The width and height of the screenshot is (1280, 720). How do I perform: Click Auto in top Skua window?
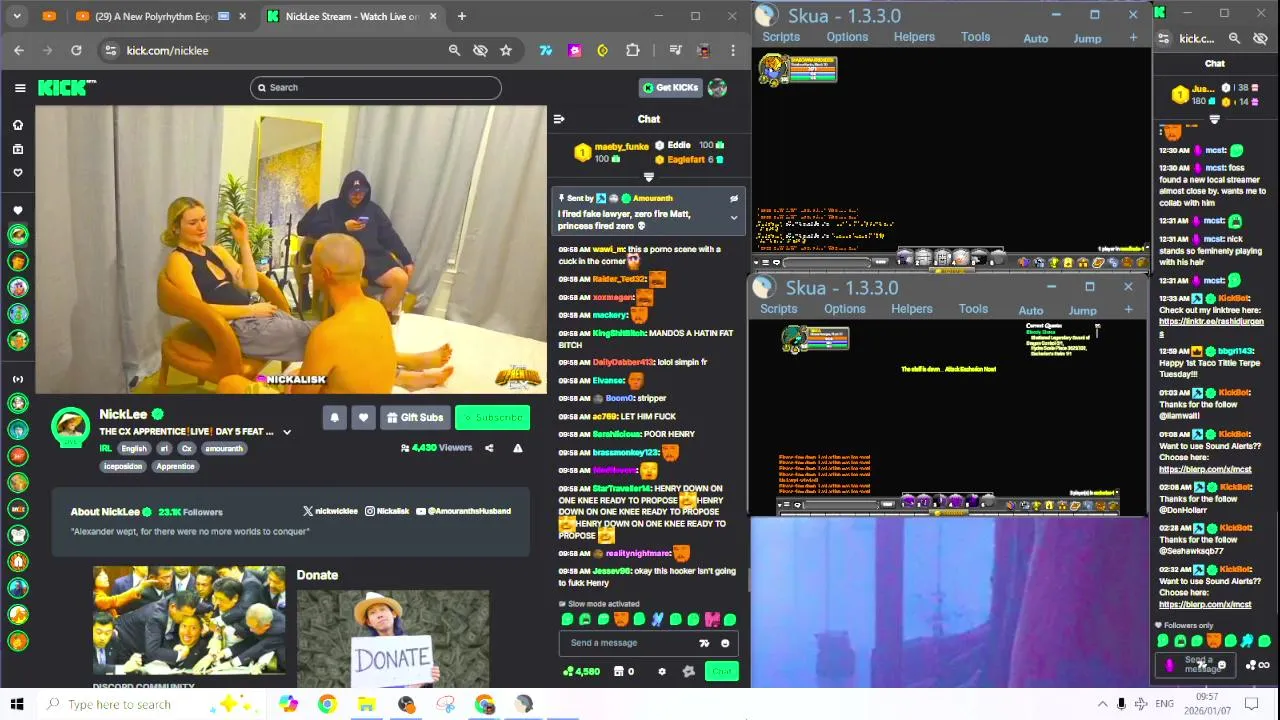tap(1036, 39)
